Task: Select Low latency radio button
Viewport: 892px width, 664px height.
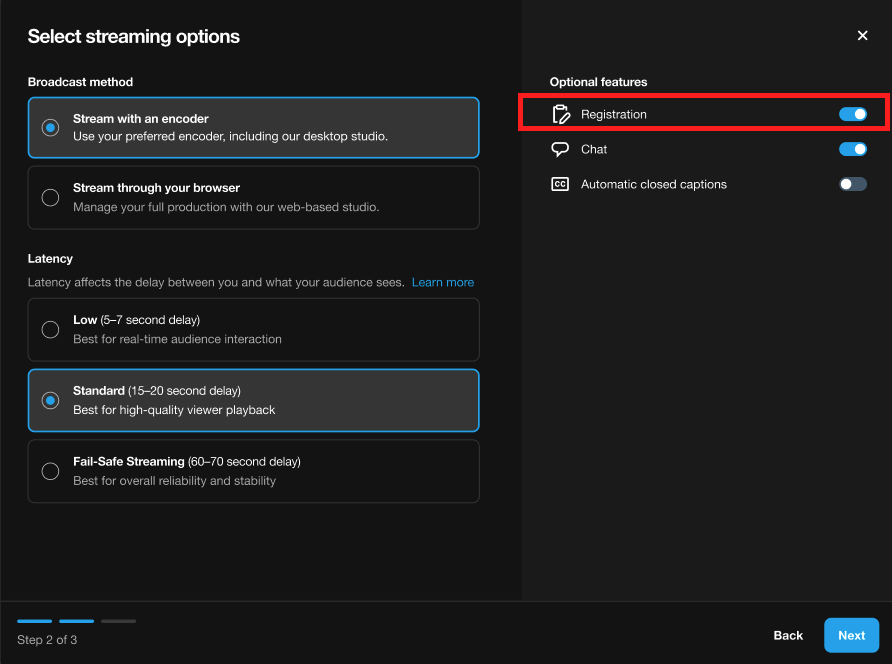Action: coord(50,330)
